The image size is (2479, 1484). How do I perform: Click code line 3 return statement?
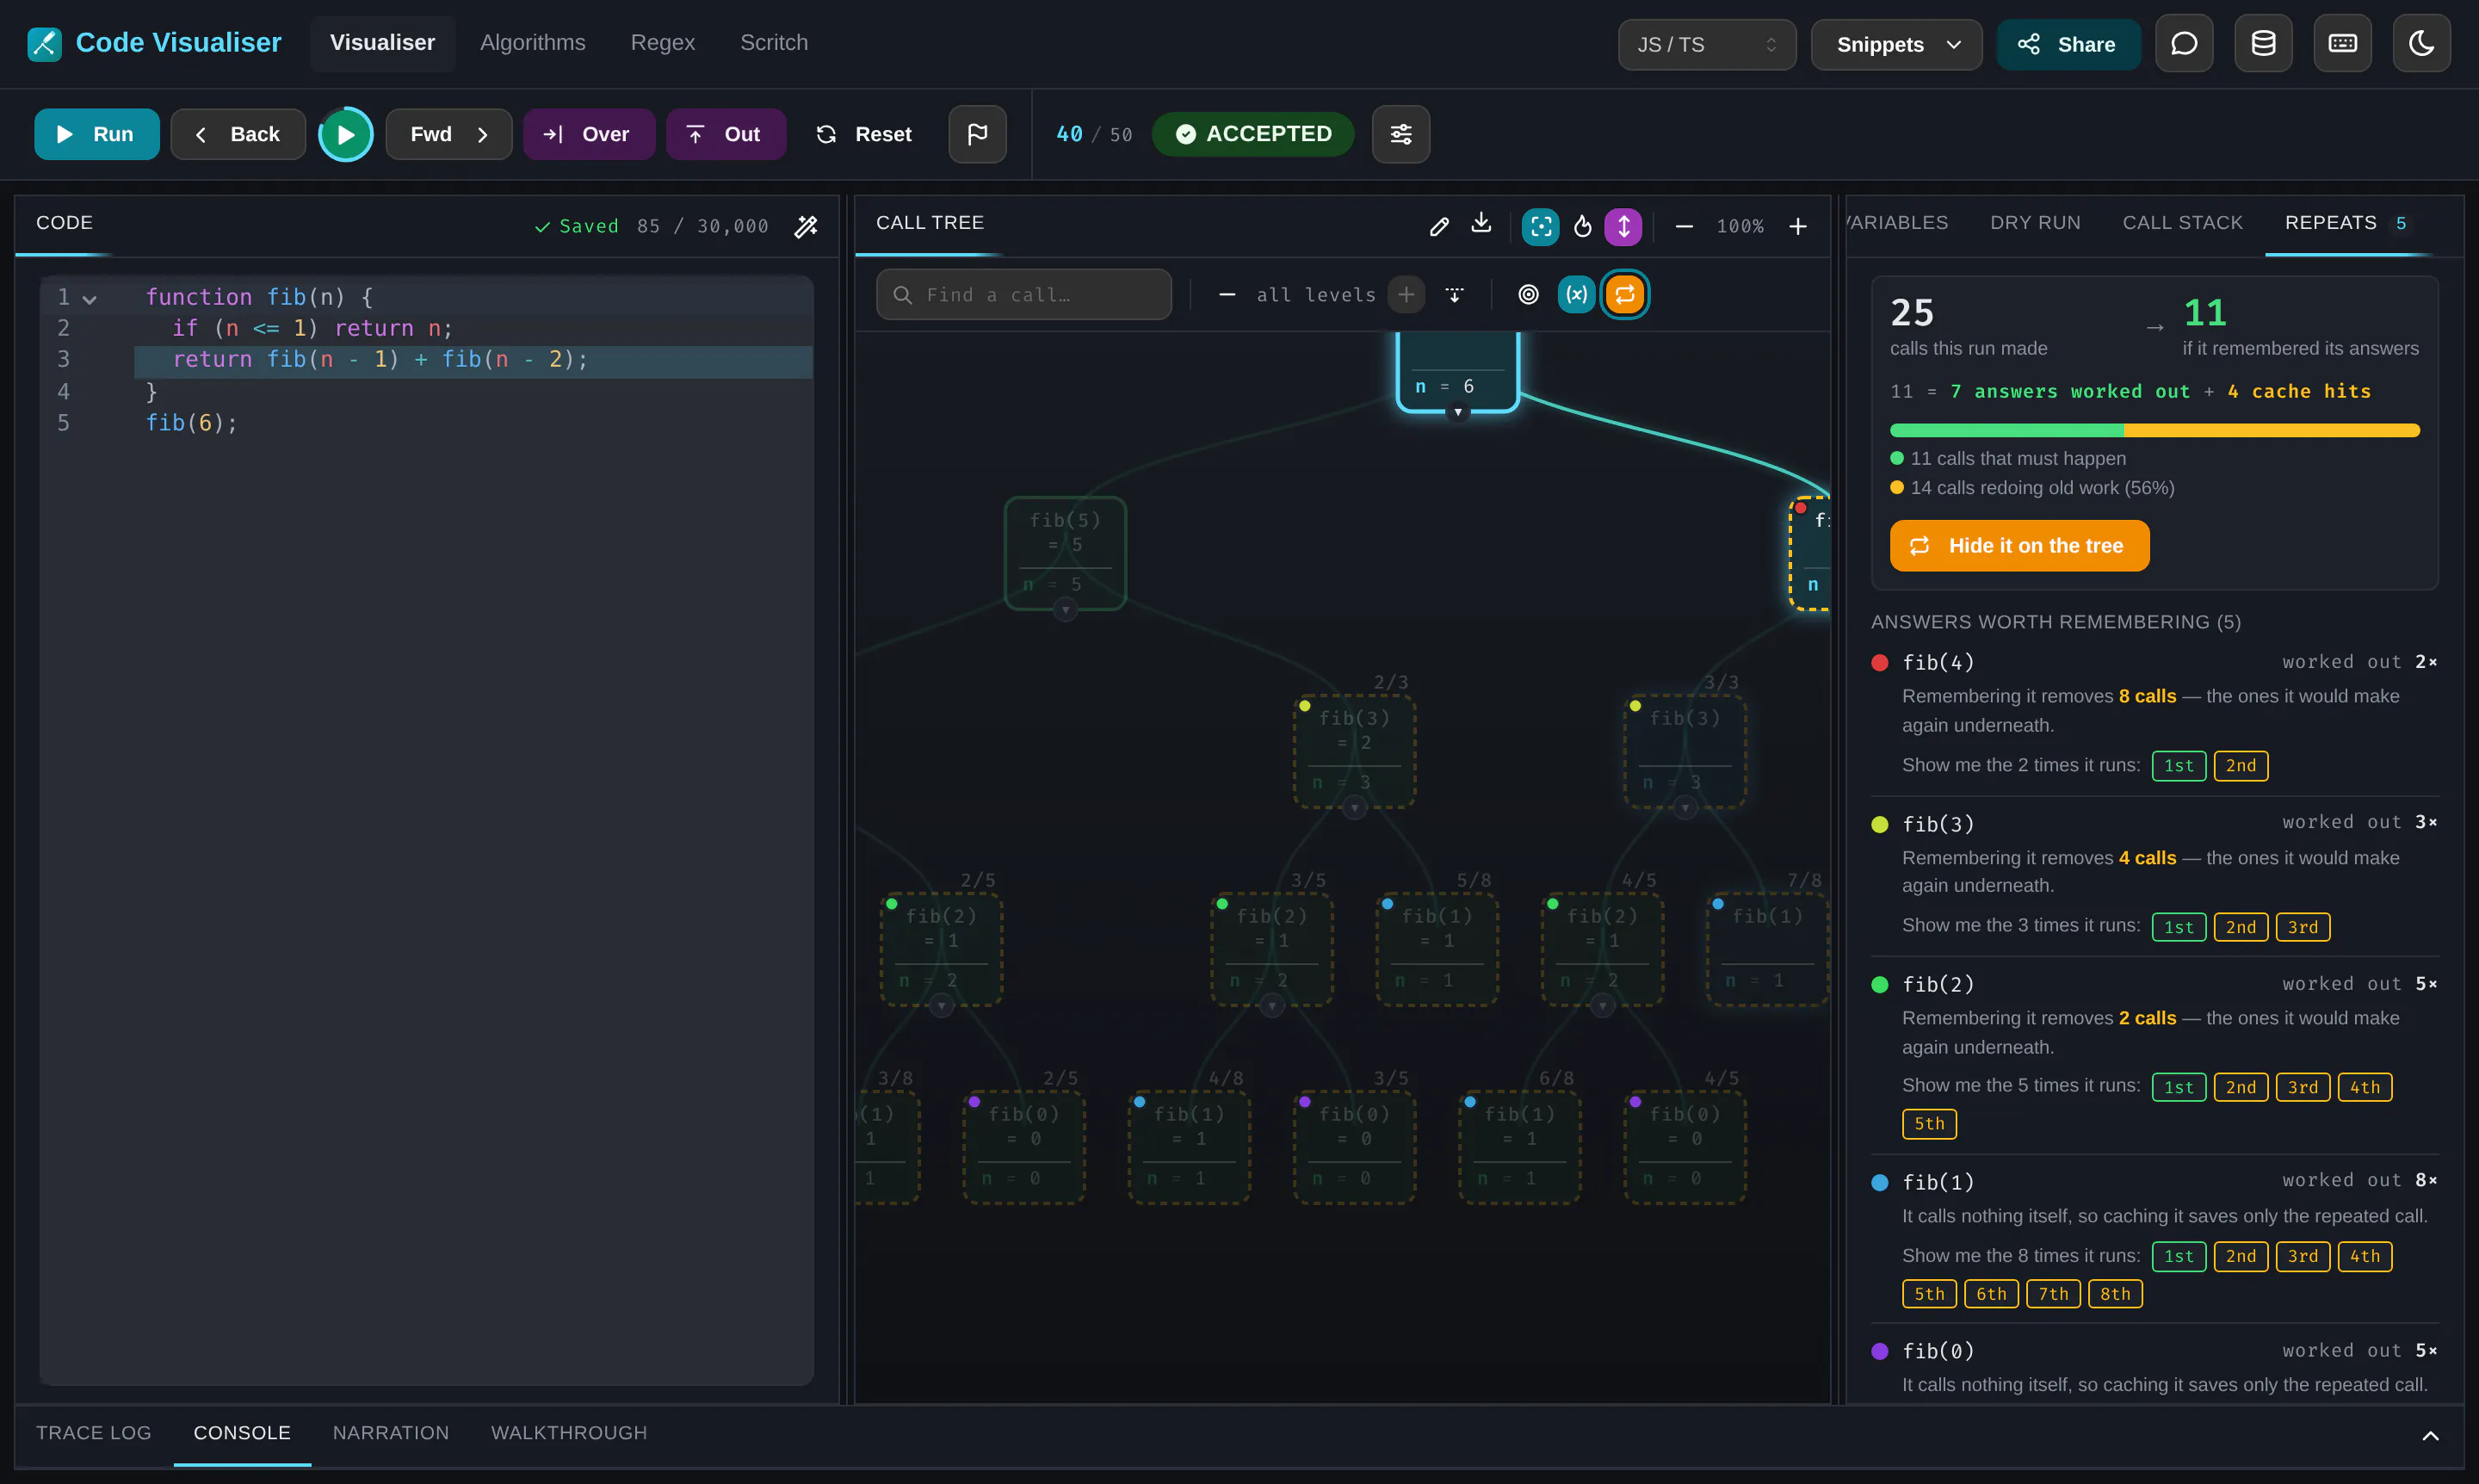click(473, 360)
